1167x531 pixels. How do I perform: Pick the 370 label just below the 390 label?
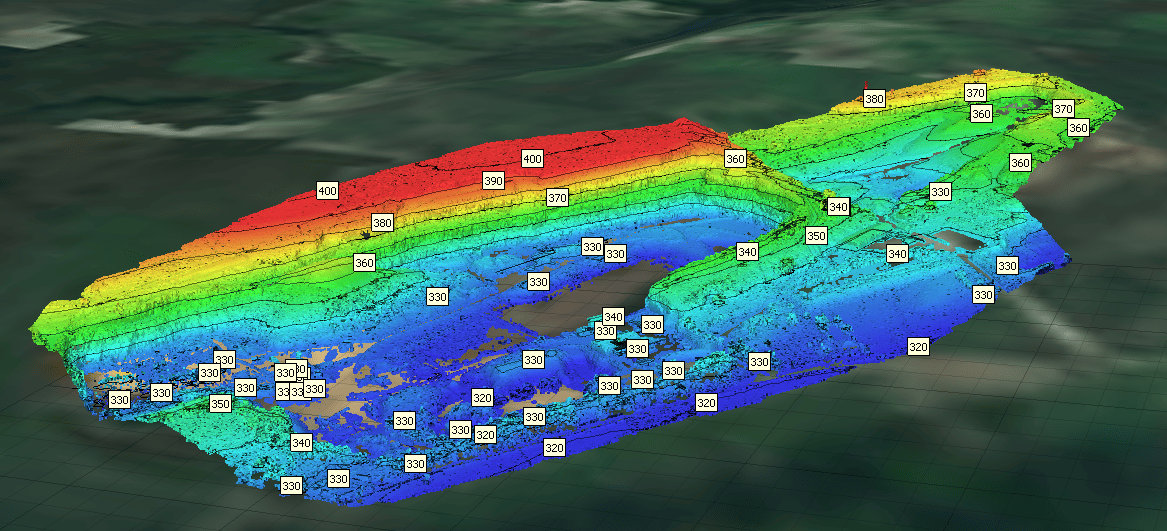point(557,198)
